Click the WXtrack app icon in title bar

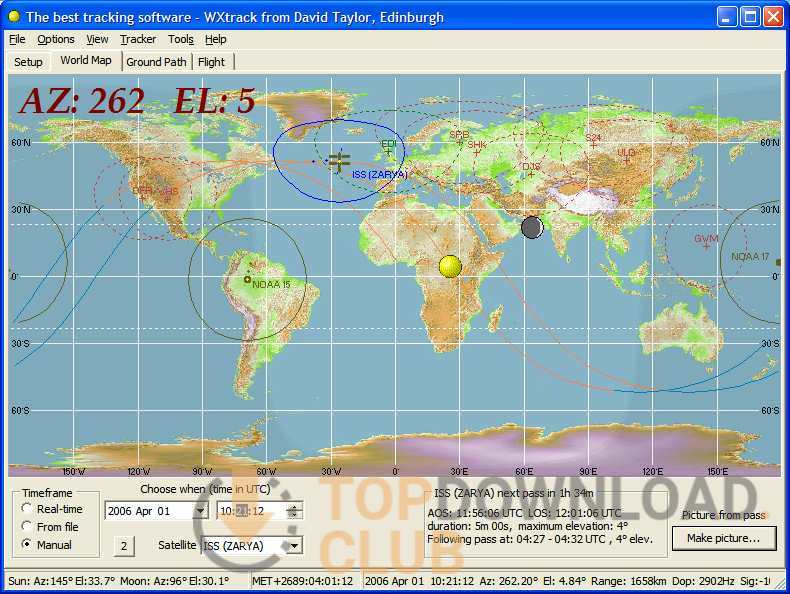point(14,17)
